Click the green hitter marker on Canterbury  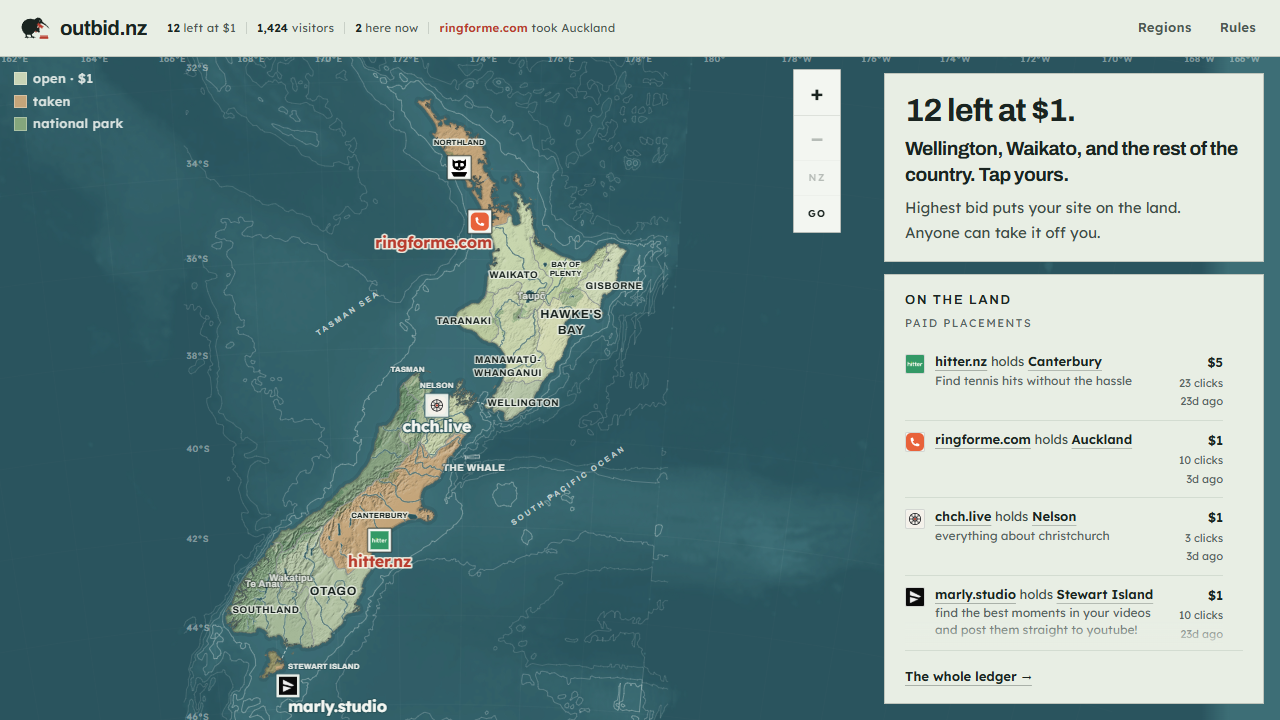click(379, 540)
